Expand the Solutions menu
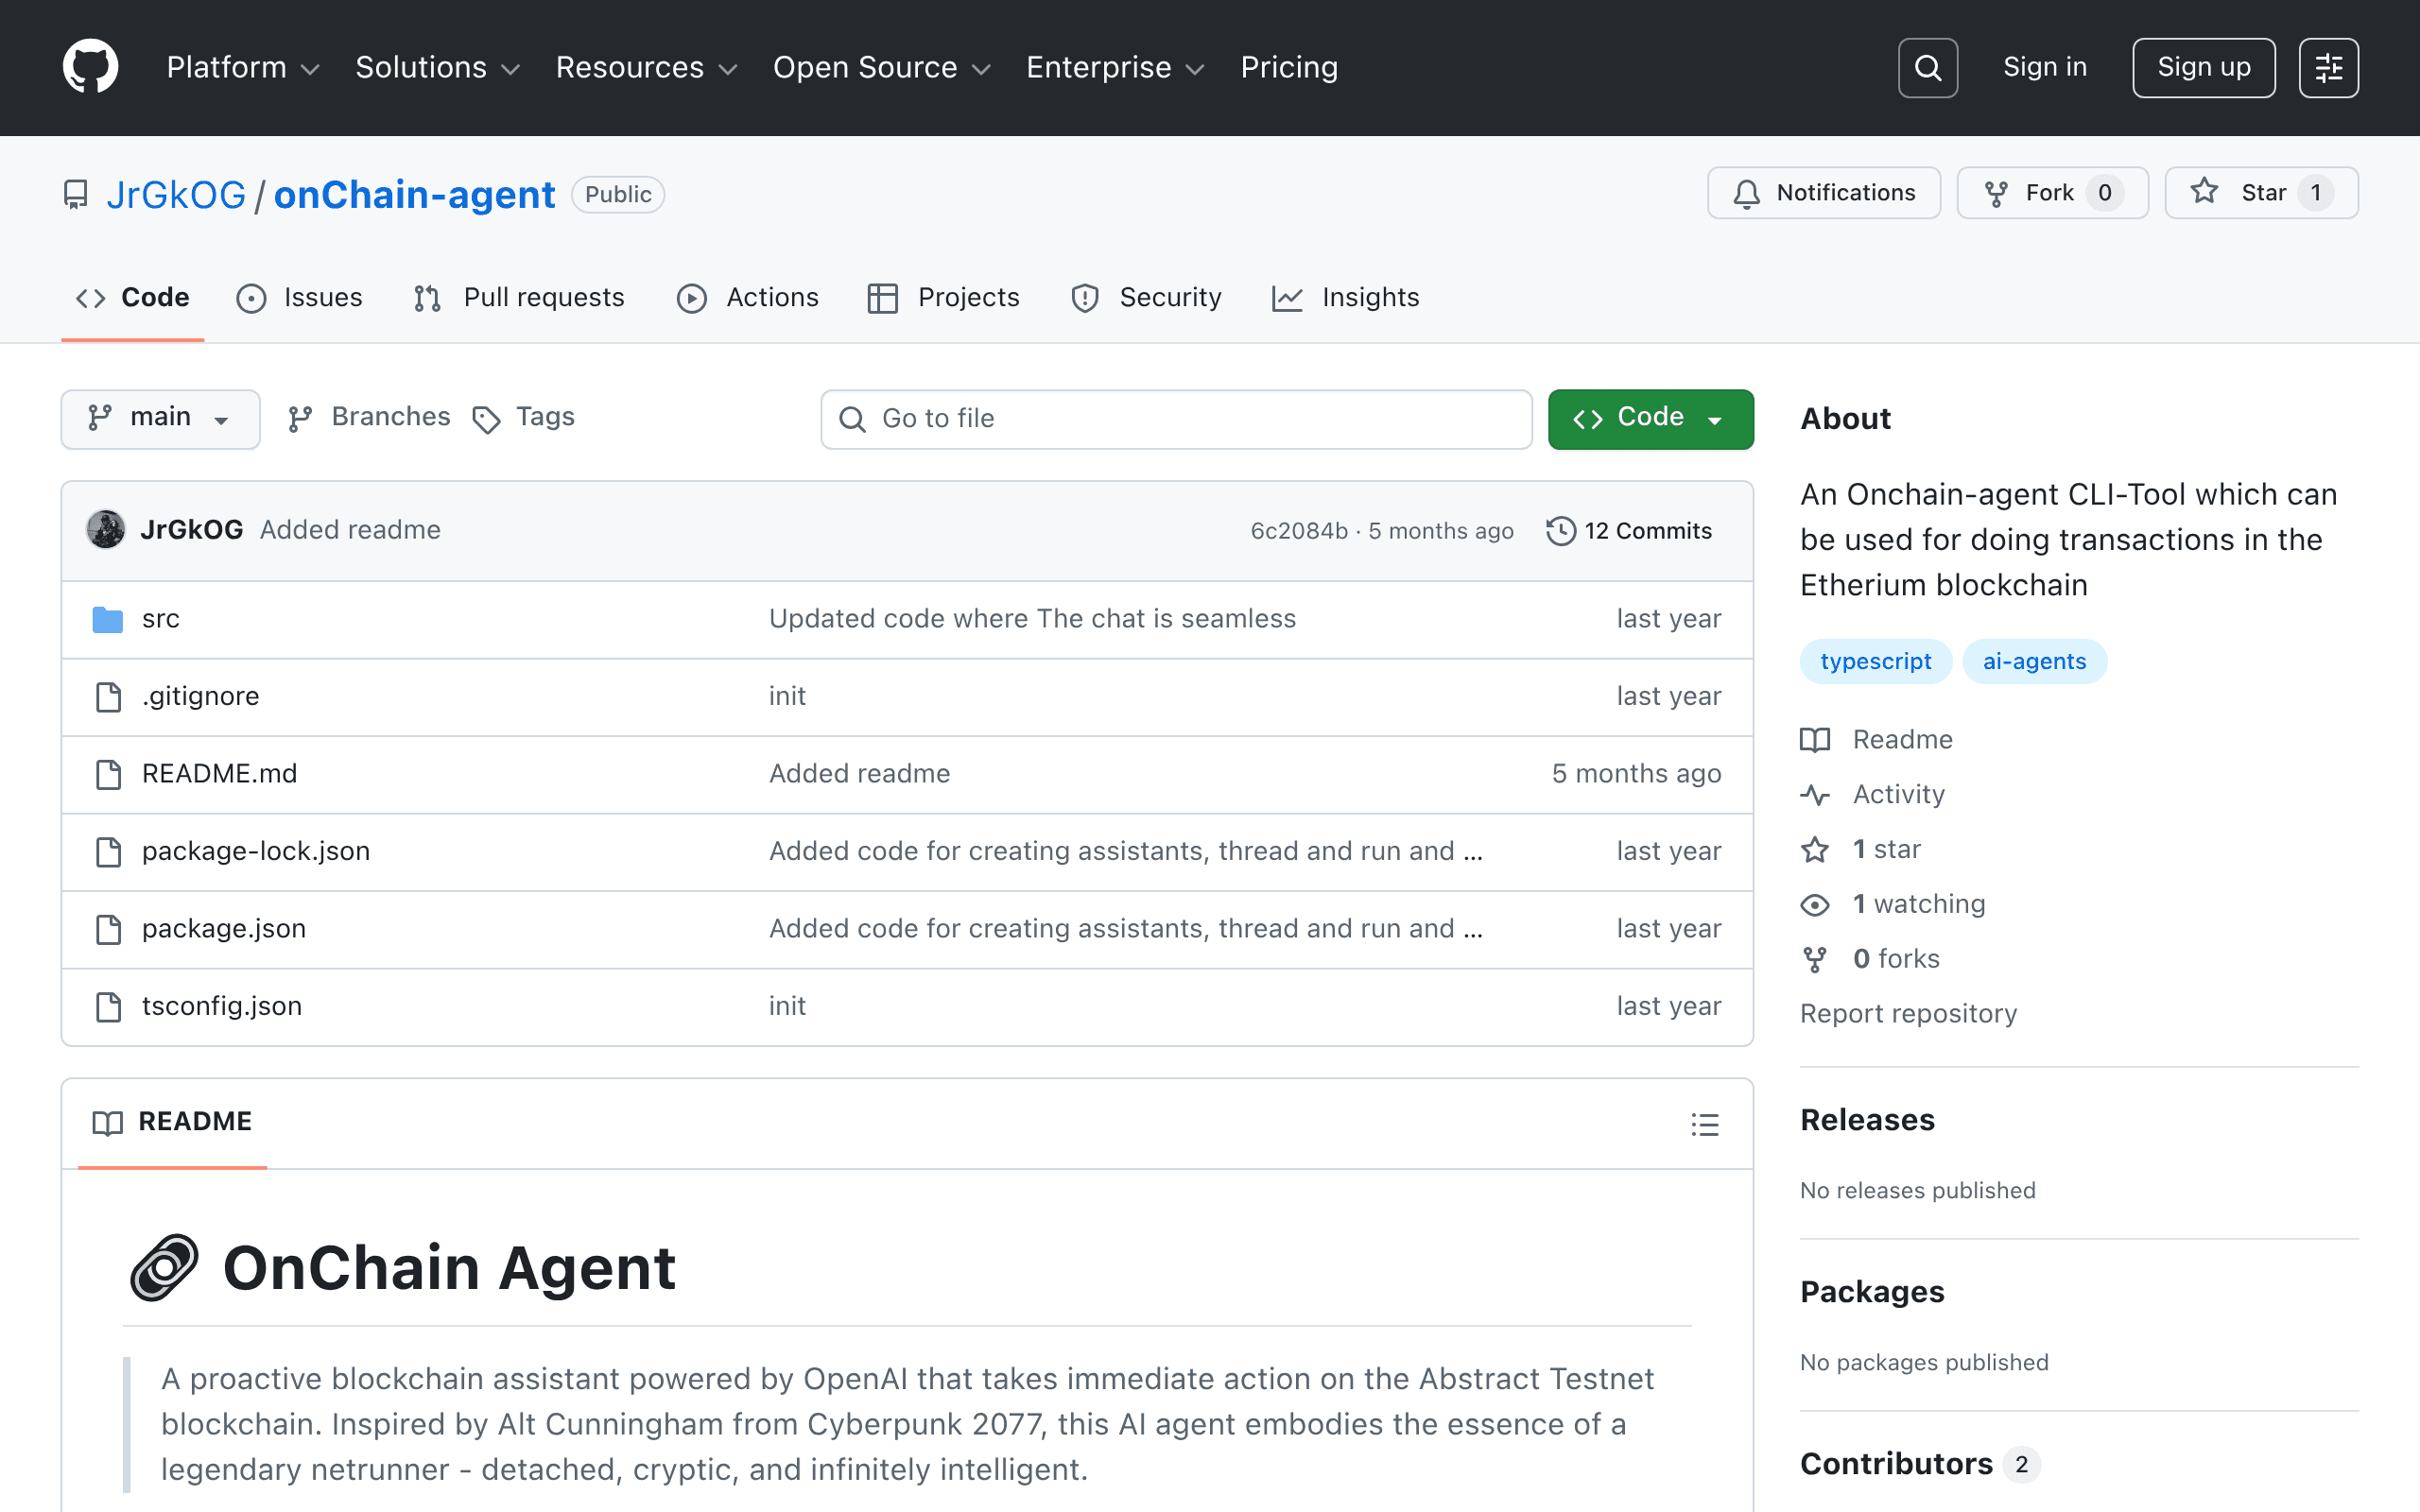 pyautogui.click(x=438, y=67)
